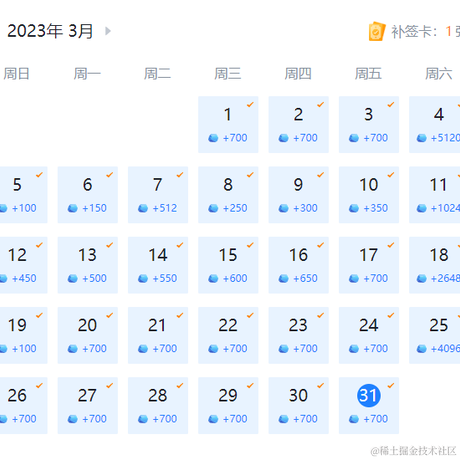Viewport: 460px width, 460px height.
Task: Select calendar day 23
Action: click(x=298, y=336)
